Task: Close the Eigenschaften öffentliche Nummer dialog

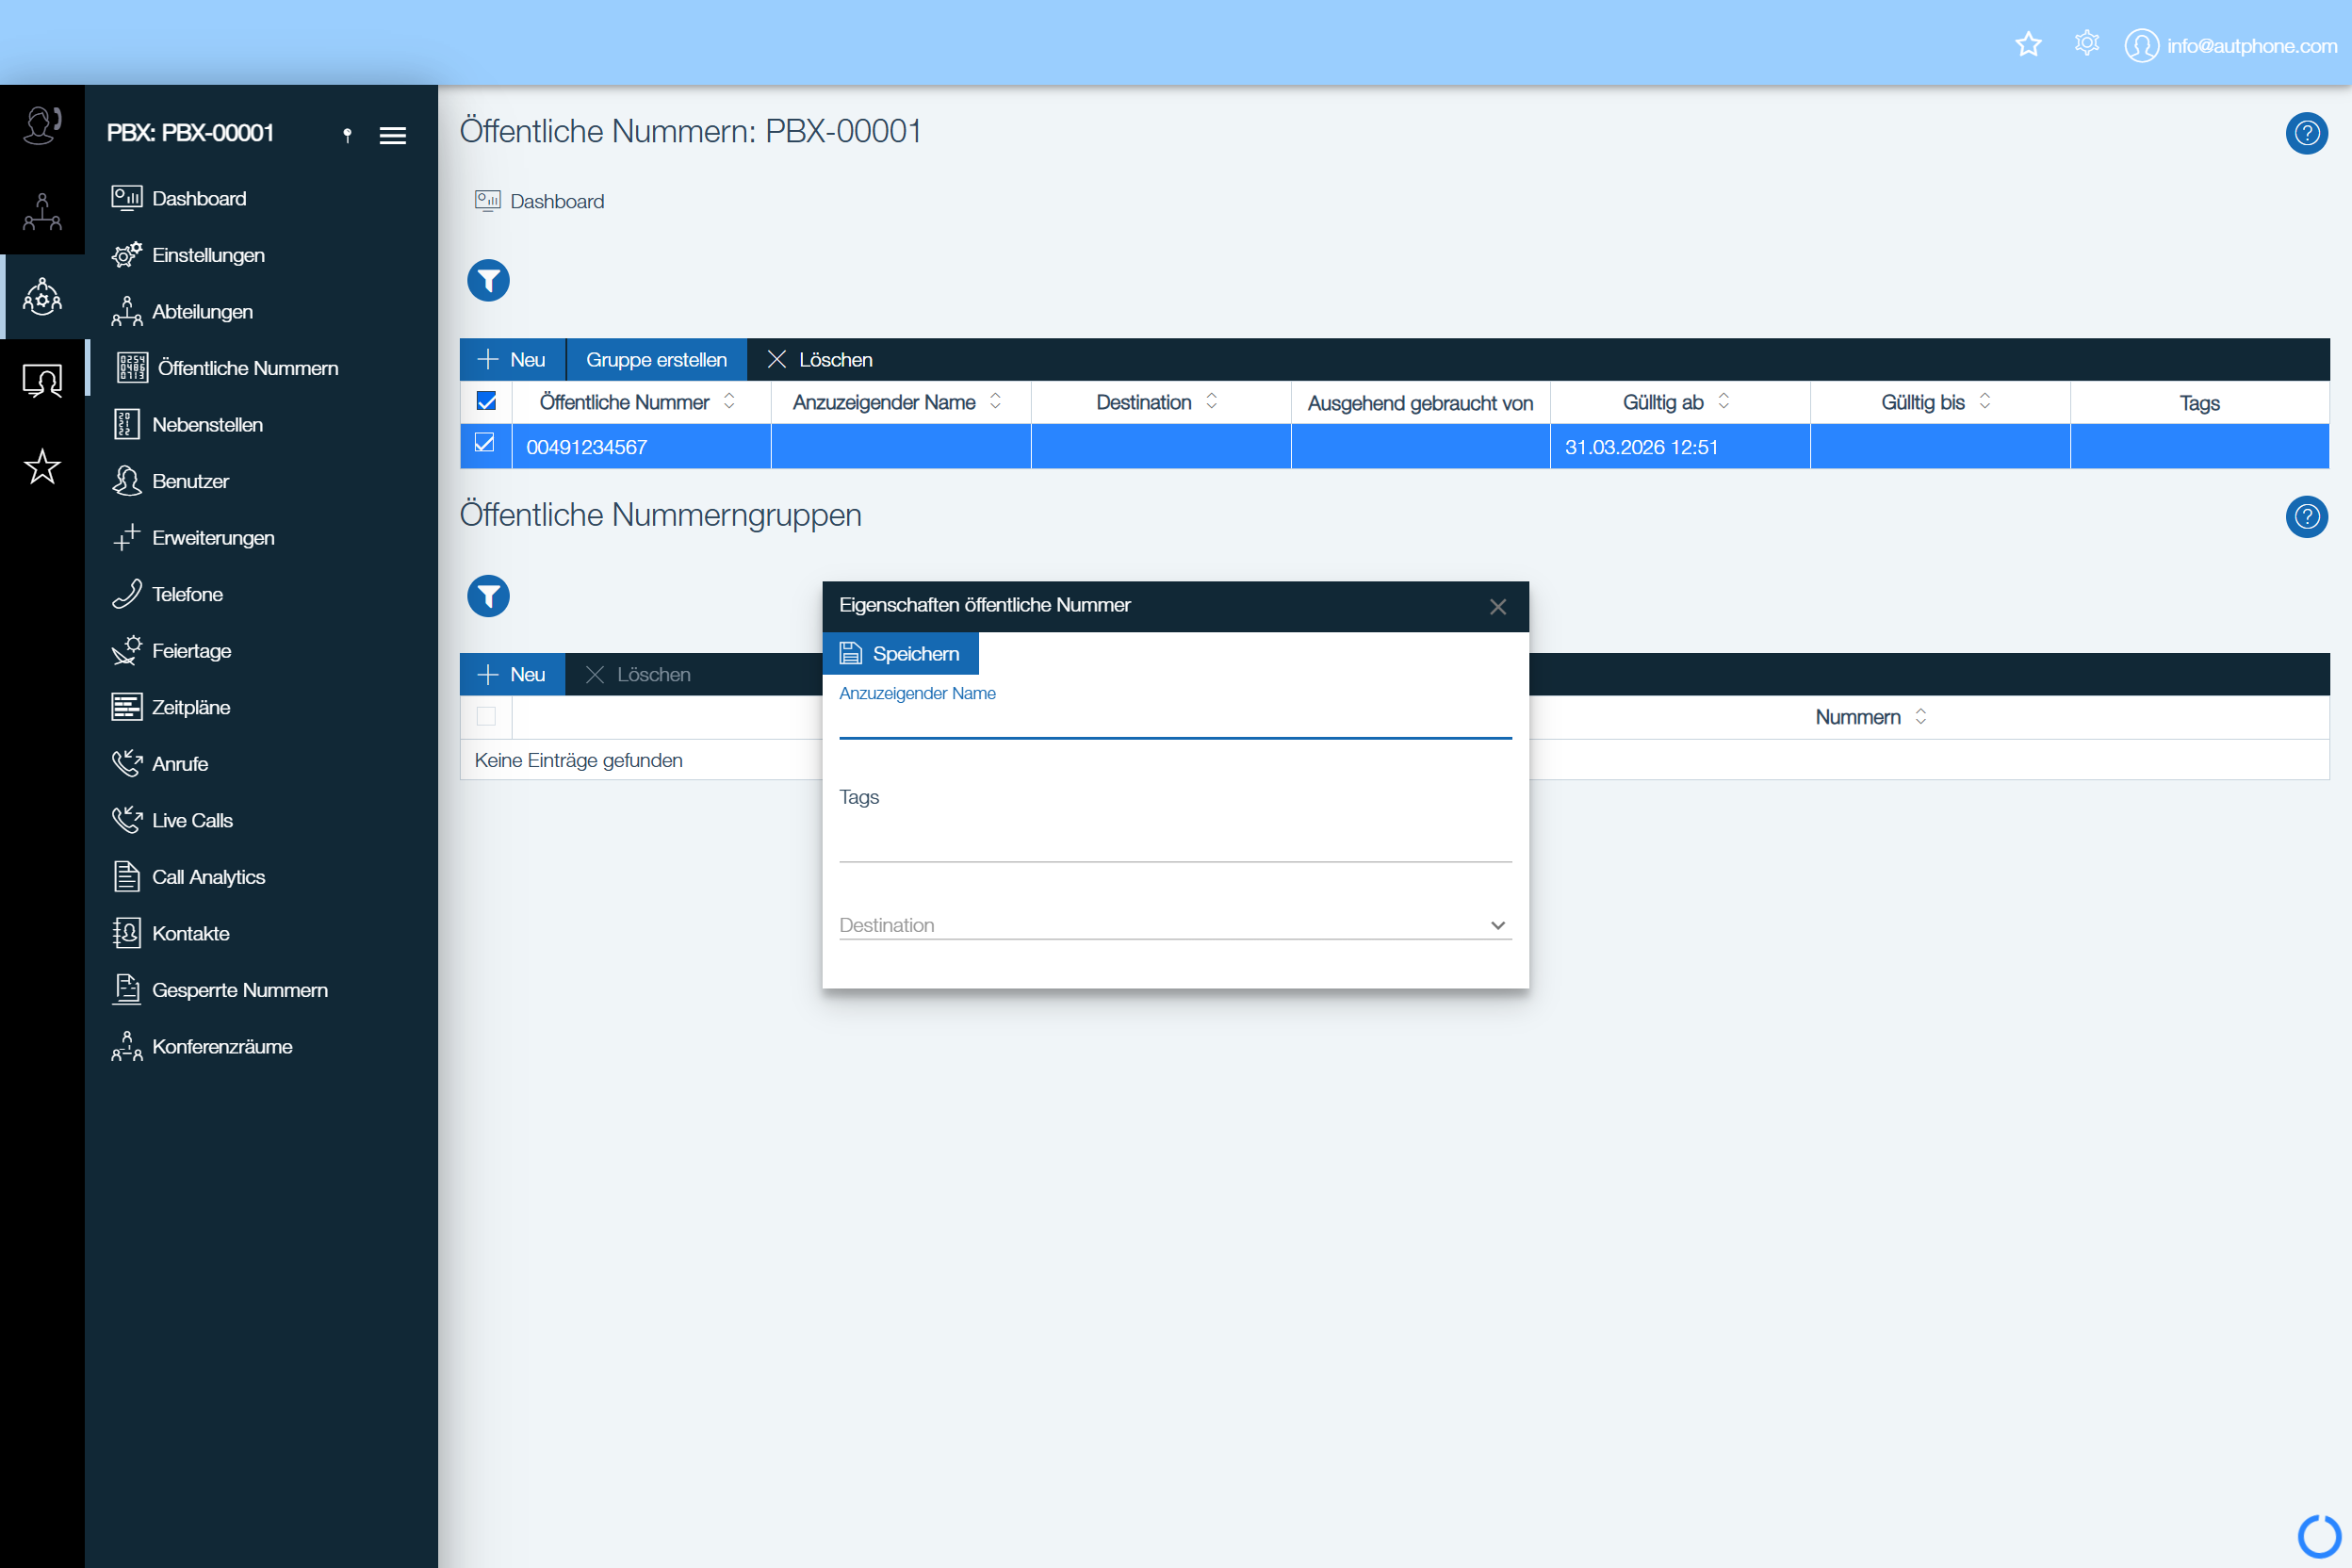Action: click(x=1497, y=607)
